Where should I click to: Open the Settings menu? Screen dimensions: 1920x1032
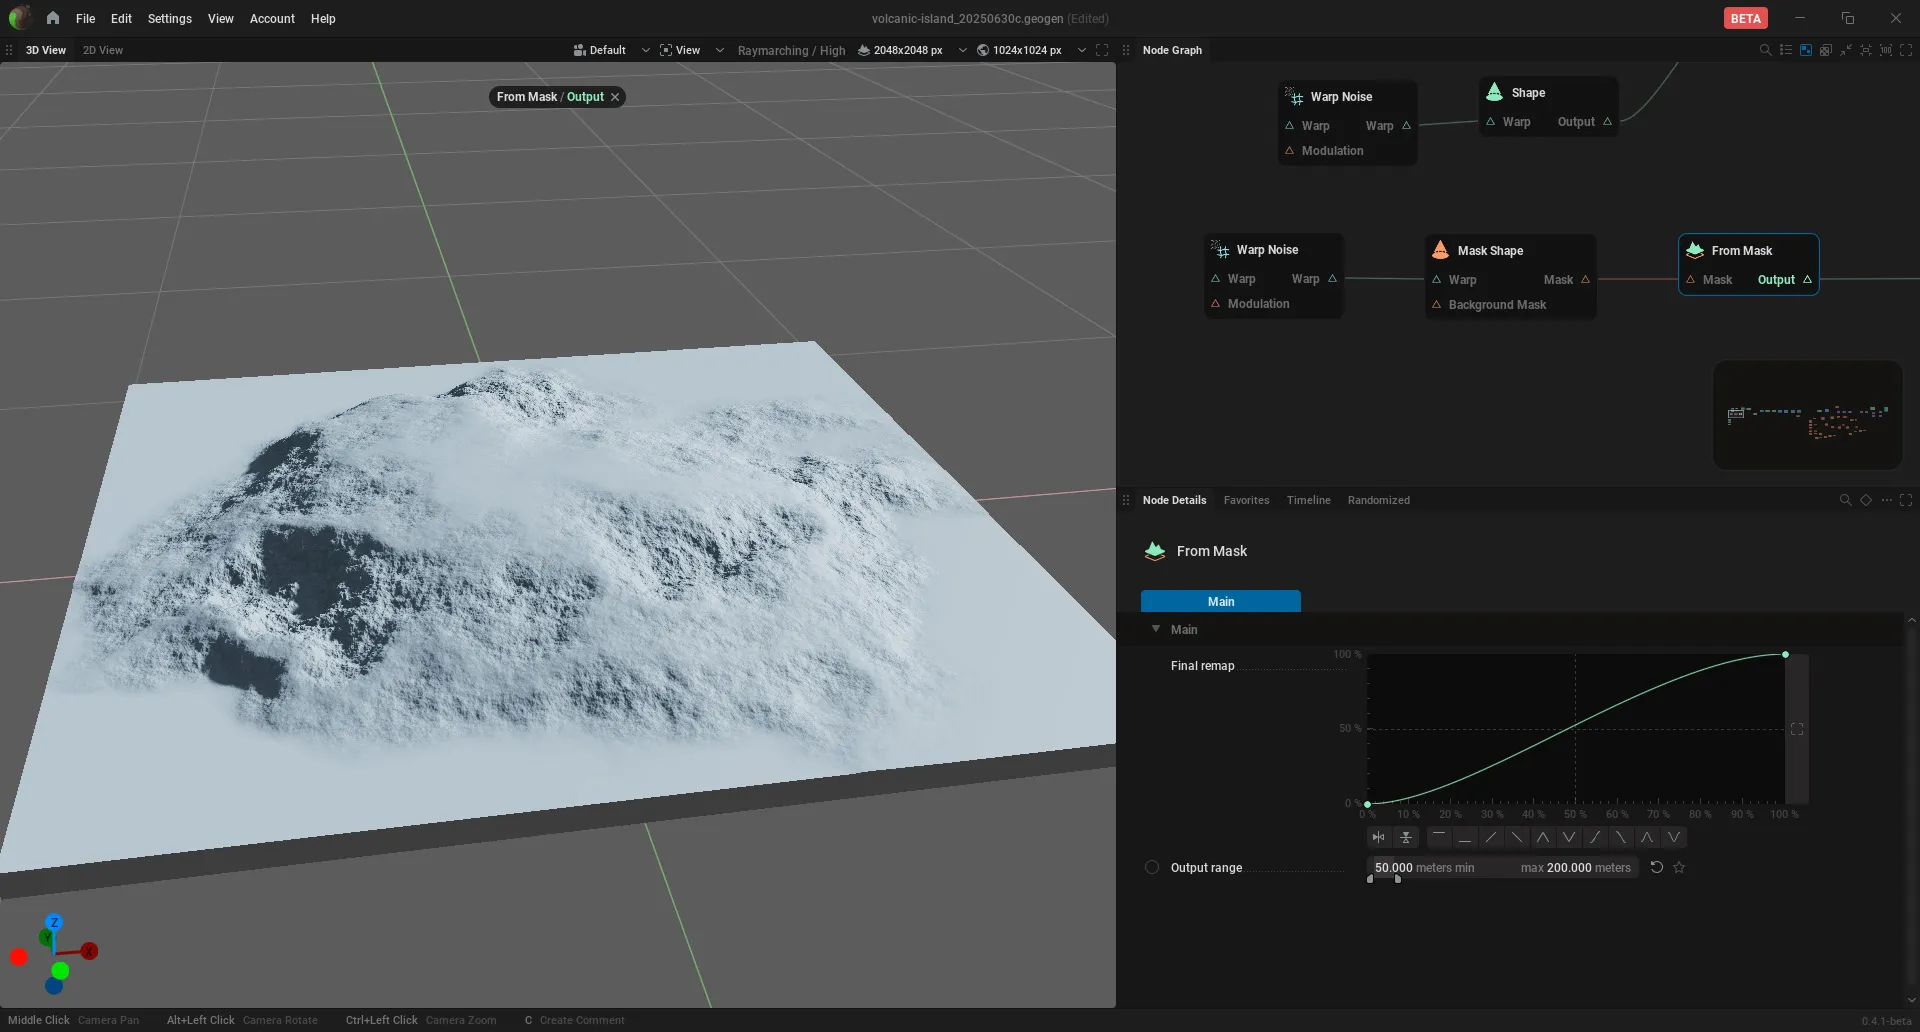[x=169, y=18]
